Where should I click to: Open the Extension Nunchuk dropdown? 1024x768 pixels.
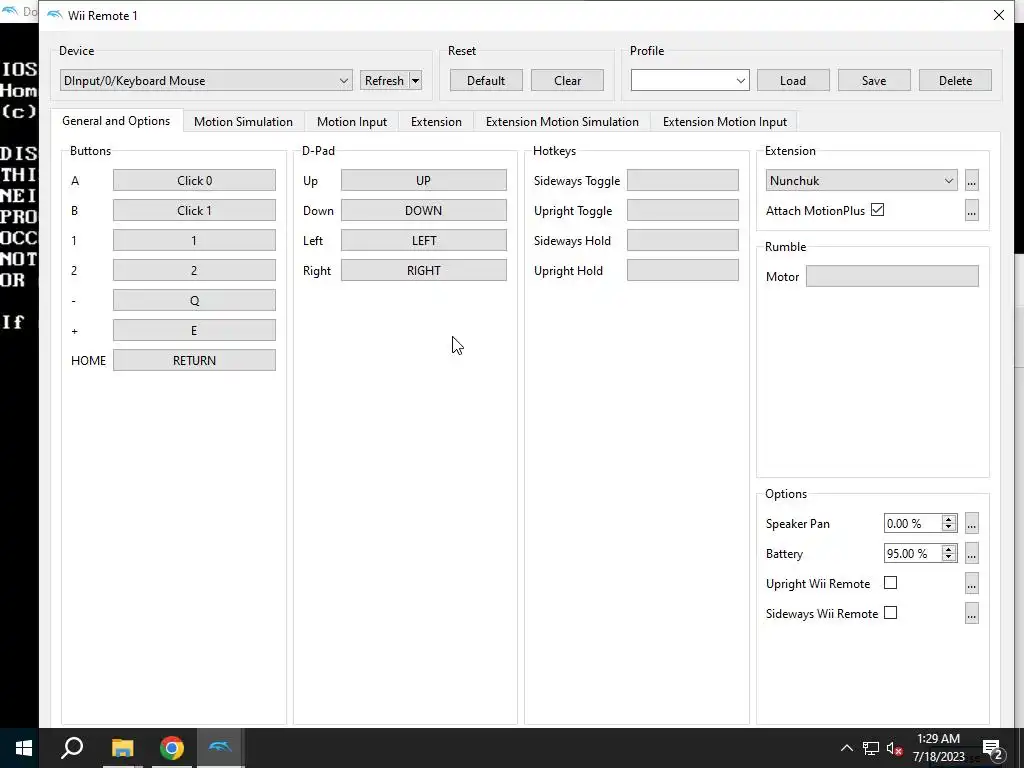click(x=861, y=180)
